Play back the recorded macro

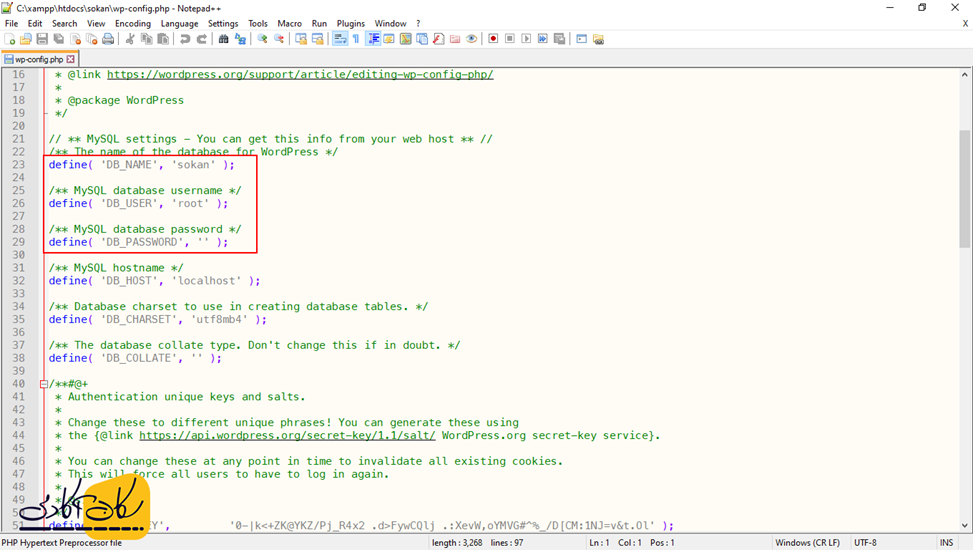tap(526, 39)
